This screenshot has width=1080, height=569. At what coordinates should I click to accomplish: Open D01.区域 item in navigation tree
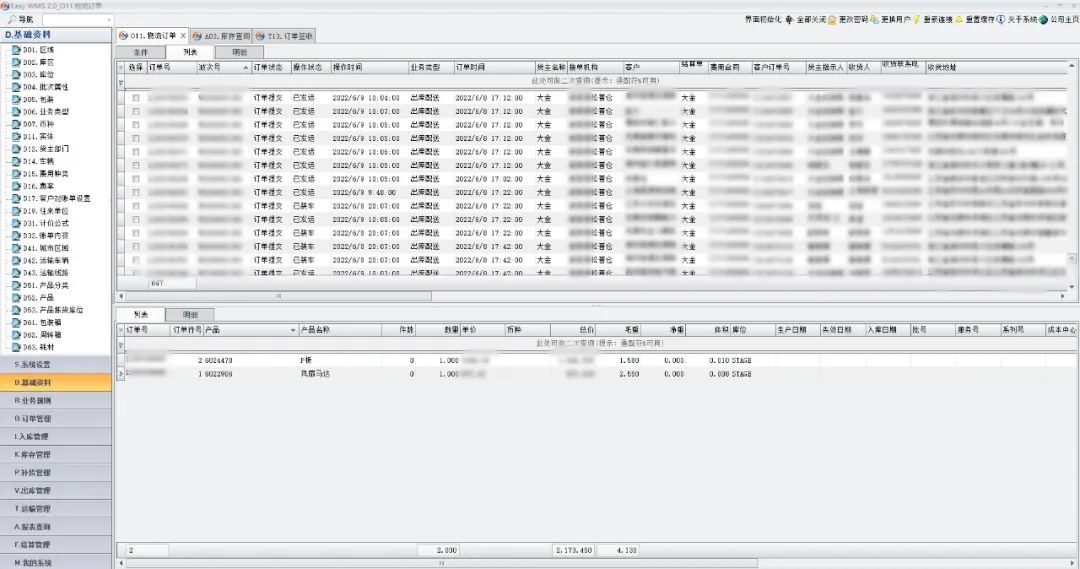coord(38,48)
